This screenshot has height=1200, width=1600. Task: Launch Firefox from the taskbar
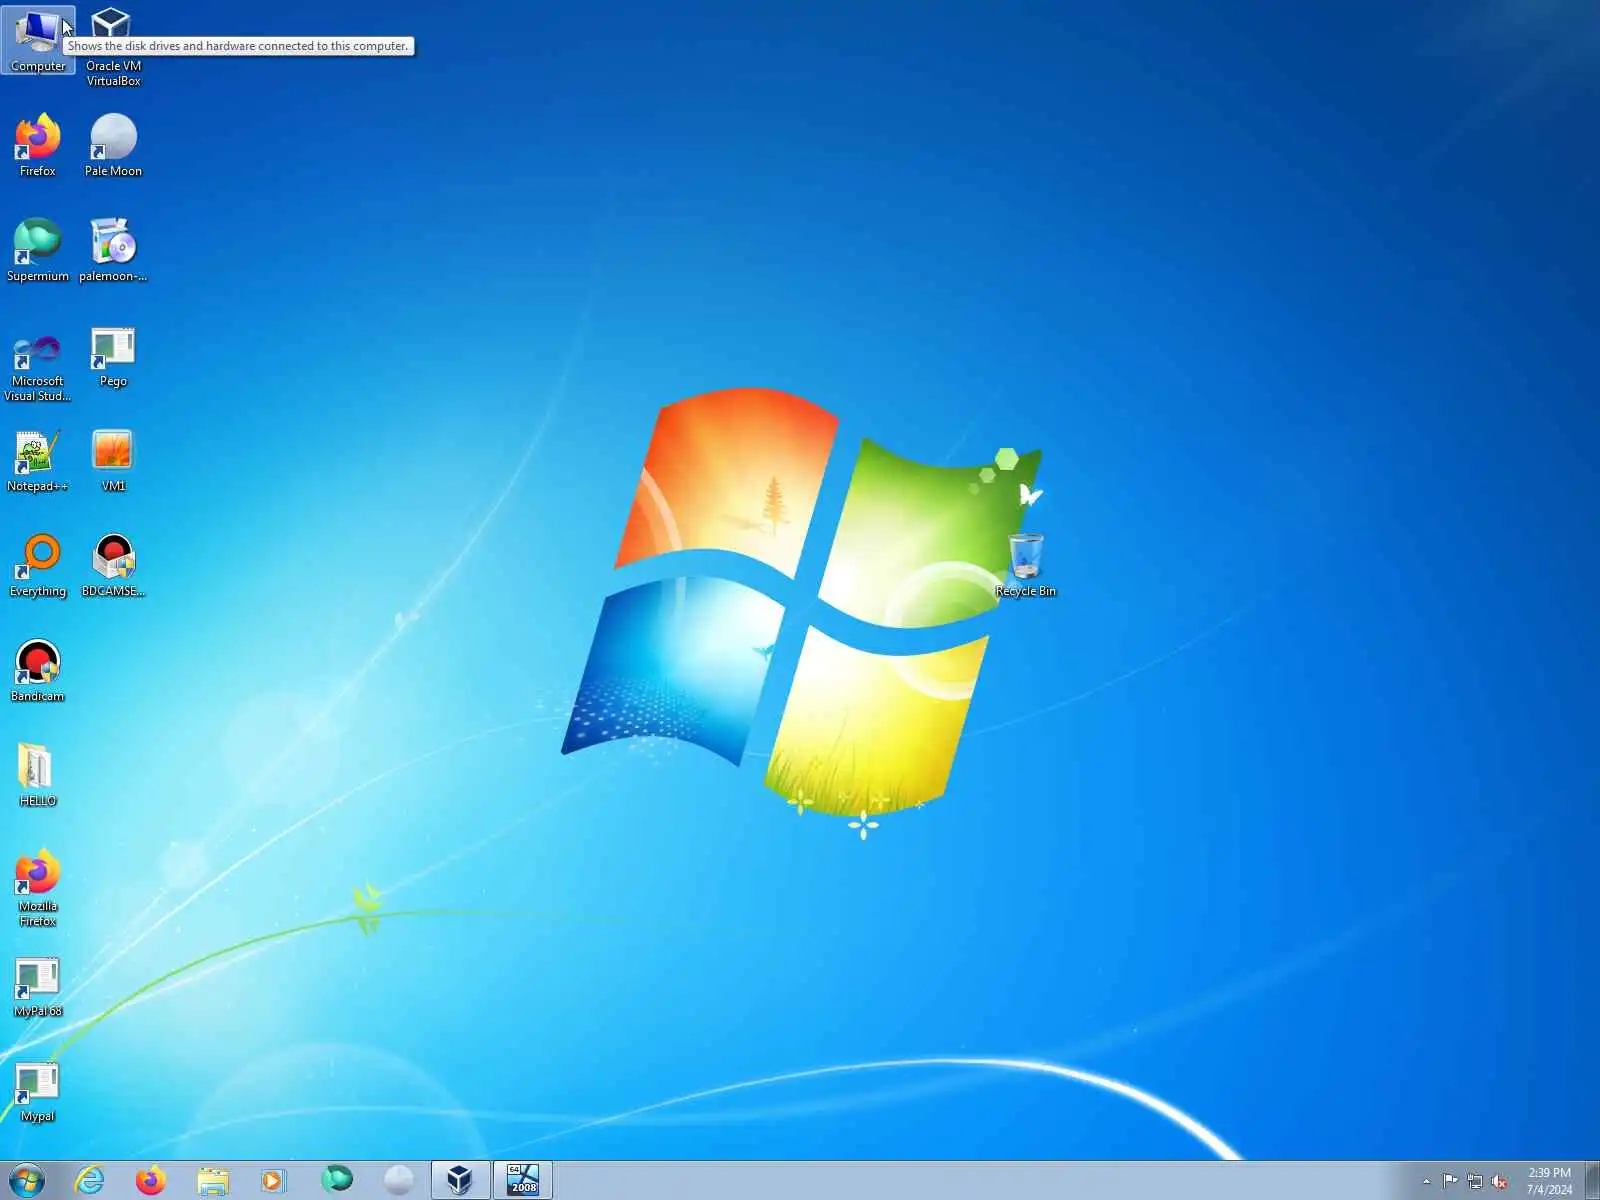[x=151, y=1180]
